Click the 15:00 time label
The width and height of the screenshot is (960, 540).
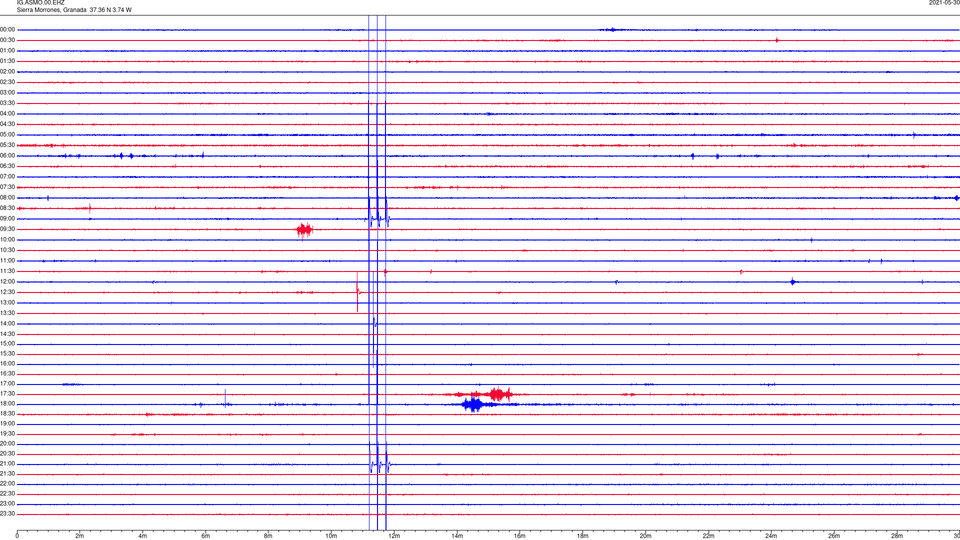(8, 343)
